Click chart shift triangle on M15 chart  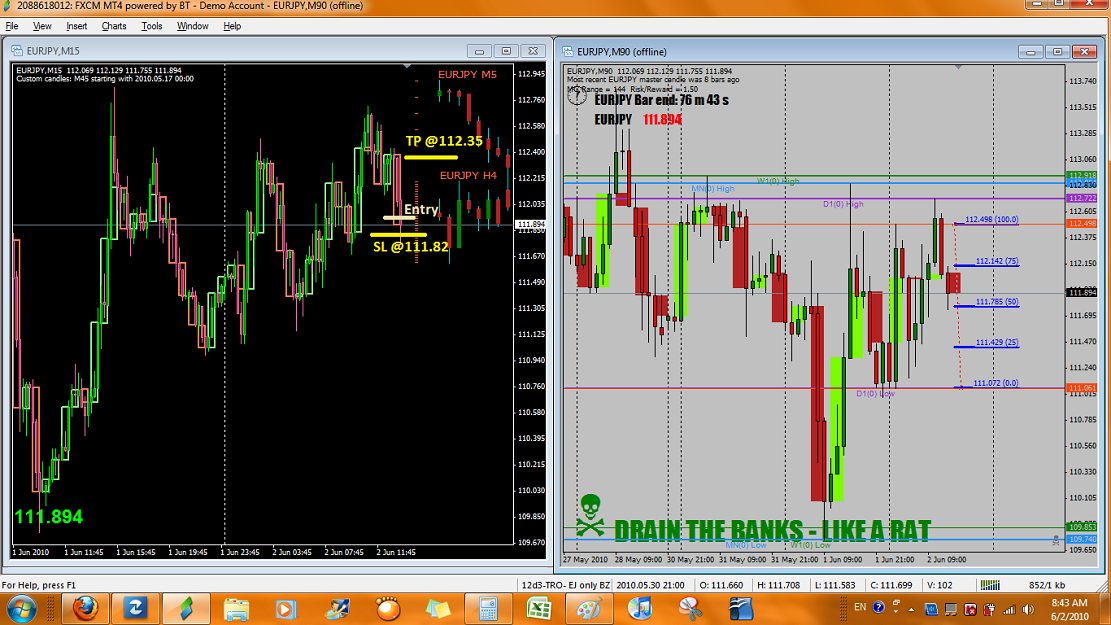(x=407, y=66)
